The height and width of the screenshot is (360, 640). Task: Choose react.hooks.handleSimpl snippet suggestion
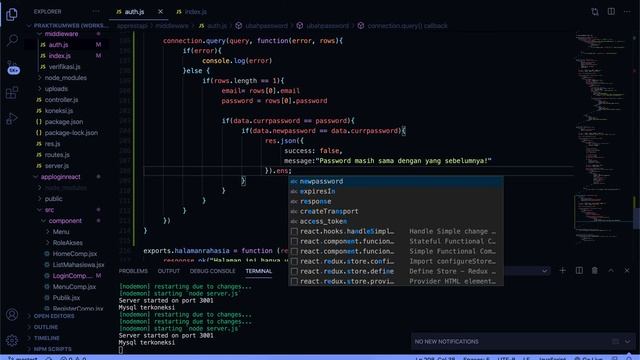(396, 231)
